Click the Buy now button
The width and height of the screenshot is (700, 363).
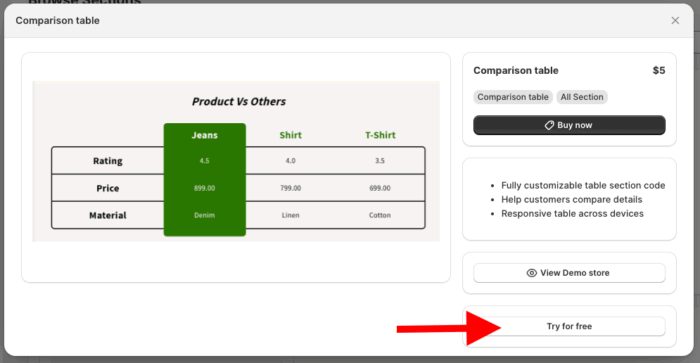coord(569,125)
